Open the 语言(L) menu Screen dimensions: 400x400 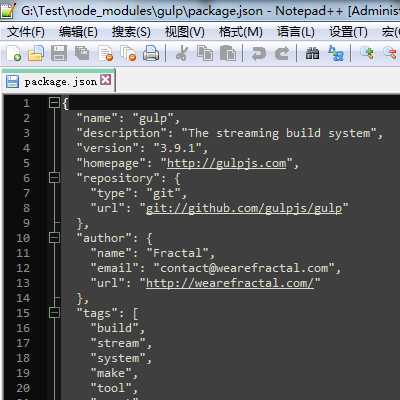296,32
